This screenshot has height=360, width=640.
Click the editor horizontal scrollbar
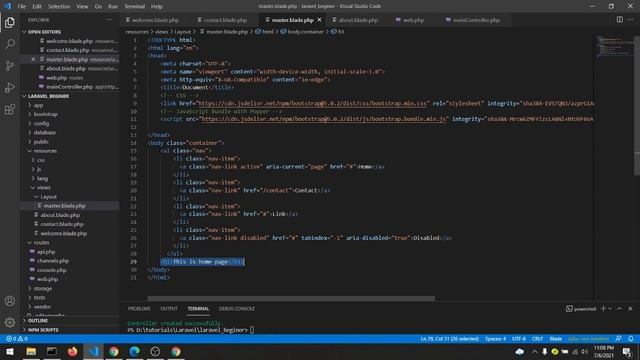291,298
